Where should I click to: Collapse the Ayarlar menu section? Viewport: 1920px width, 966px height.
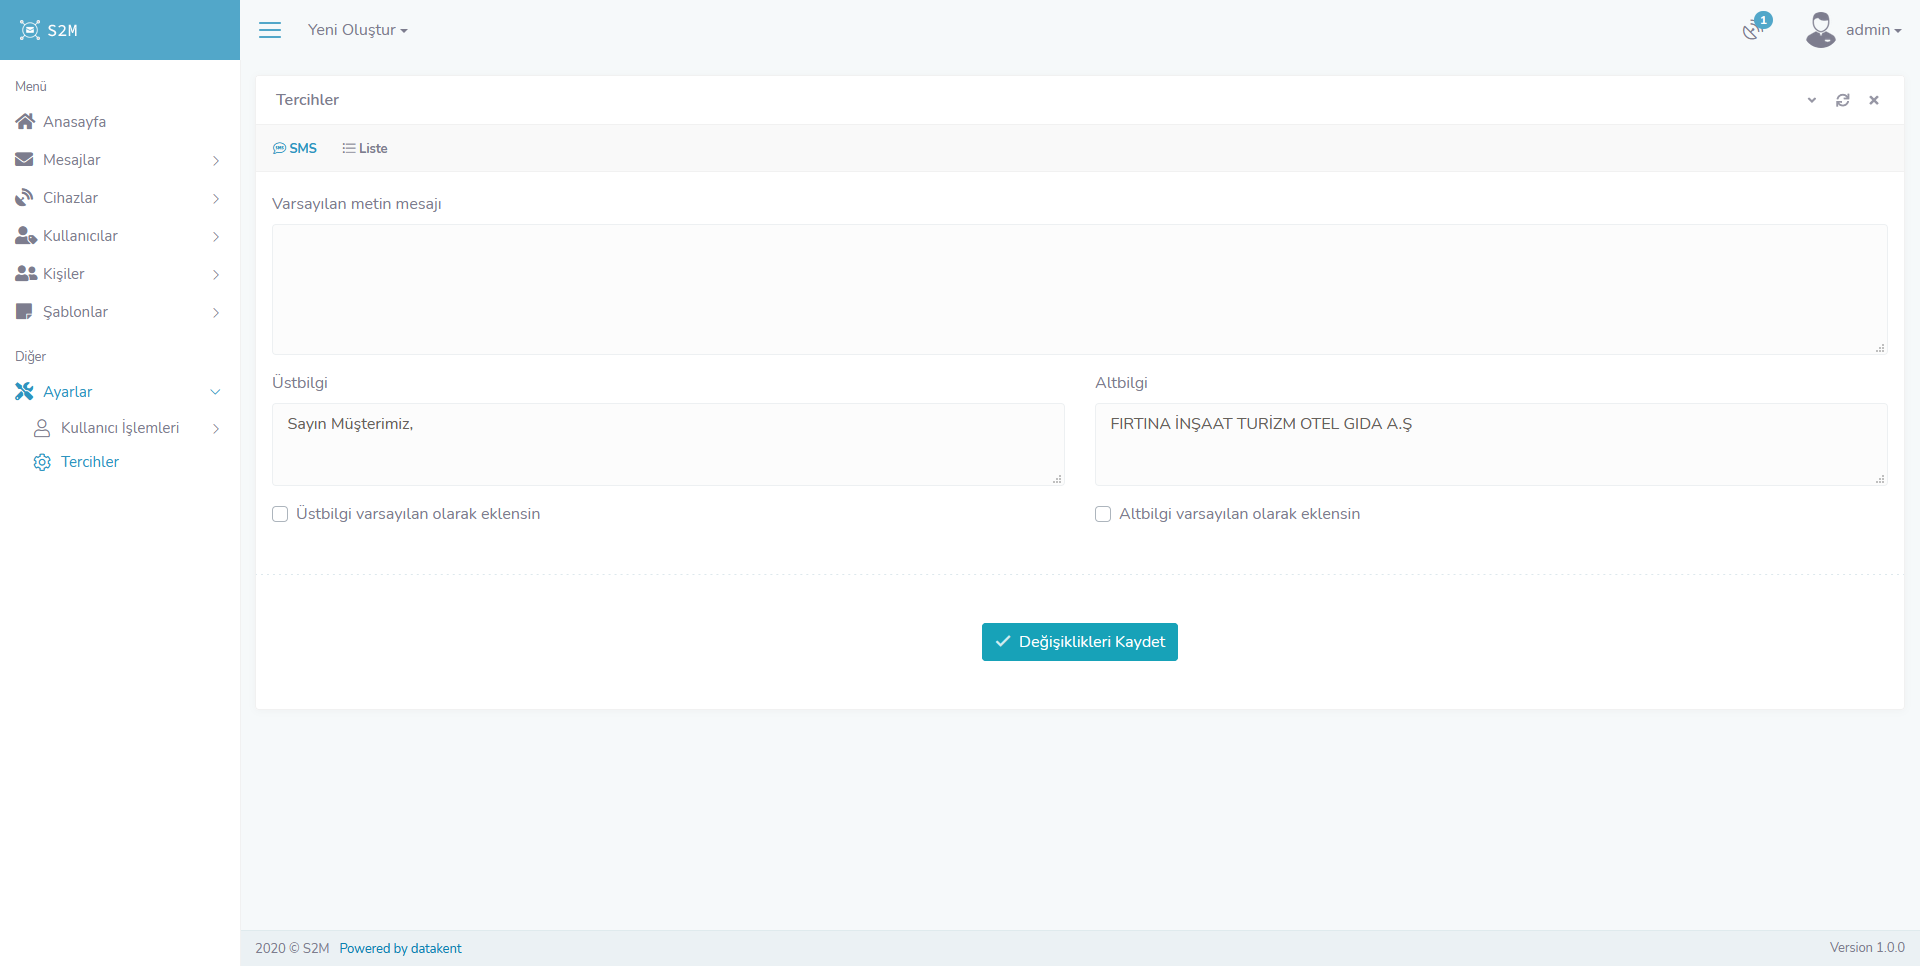pyautogui.click(x=118, y=392)
